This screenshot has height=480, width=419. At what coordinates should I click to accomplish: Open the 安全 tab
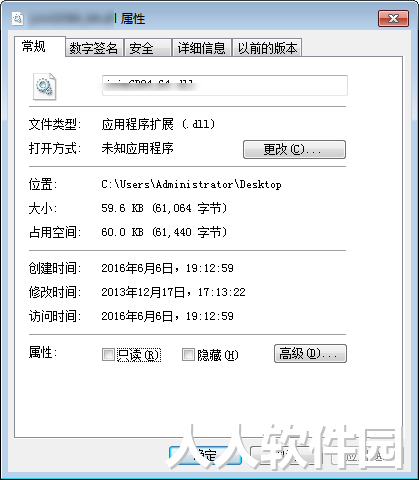(148, 48)
